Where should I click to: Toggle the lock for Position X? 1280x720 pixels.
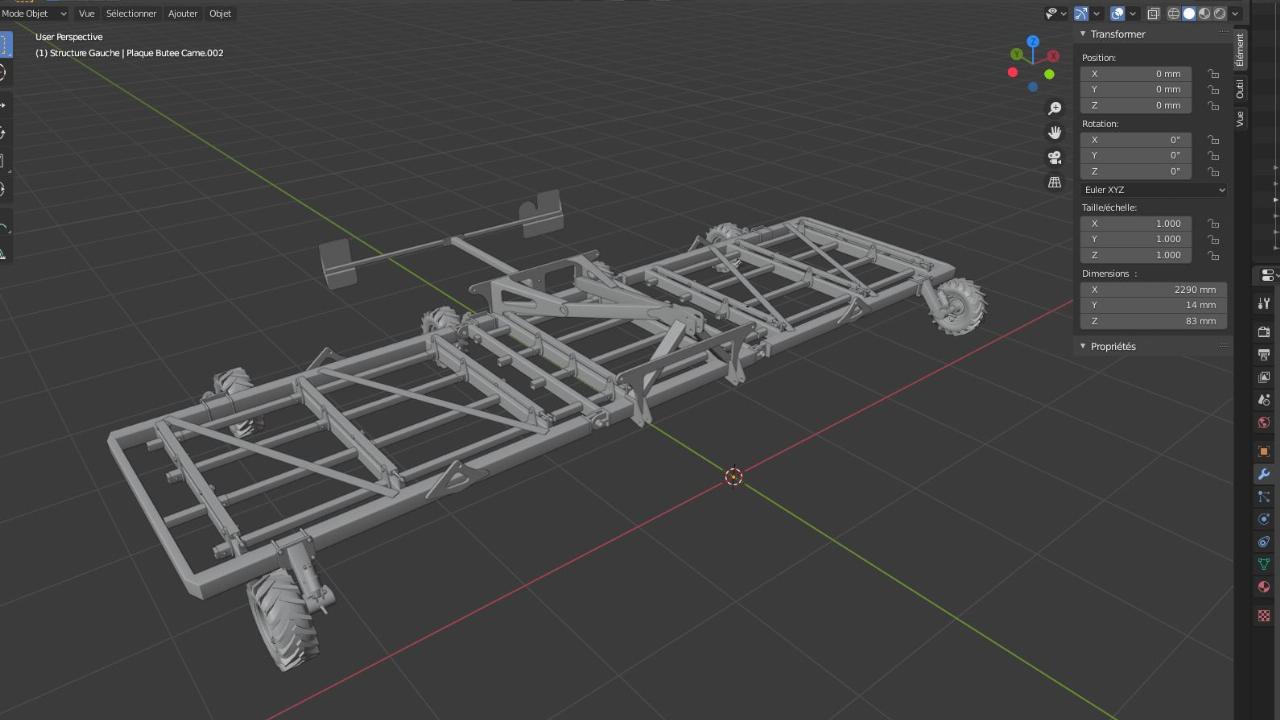(1213, 74)
